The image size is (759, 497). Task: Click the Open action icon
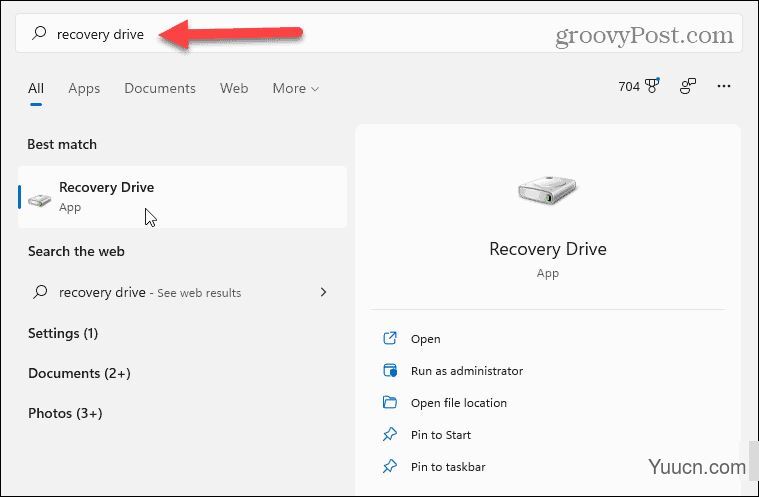click(x=390, y=338)
